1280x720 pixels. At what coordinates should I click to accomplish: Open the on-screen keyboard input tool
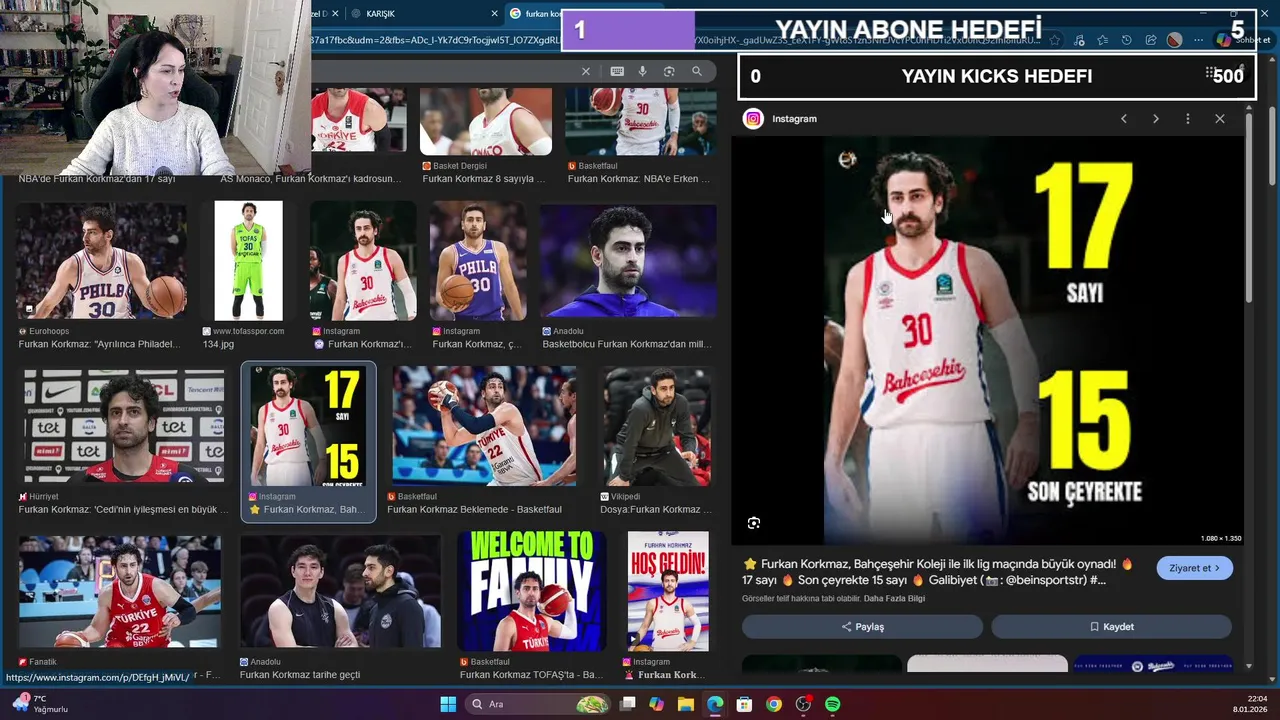point(617,71)
